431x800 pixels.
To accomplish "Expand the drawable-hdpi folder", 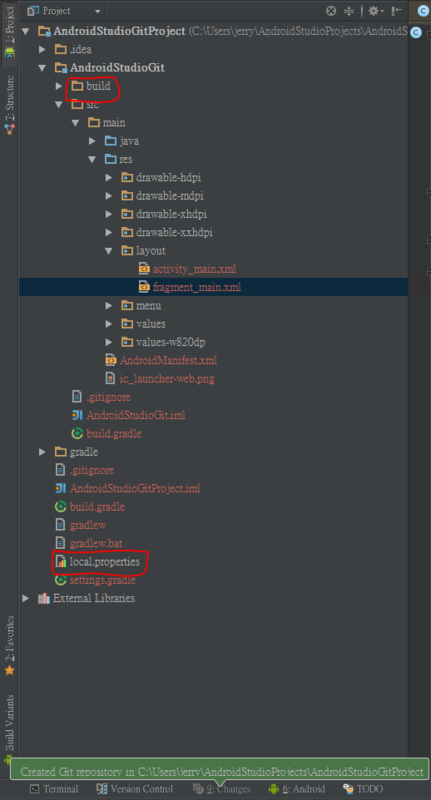I will 109,178.
